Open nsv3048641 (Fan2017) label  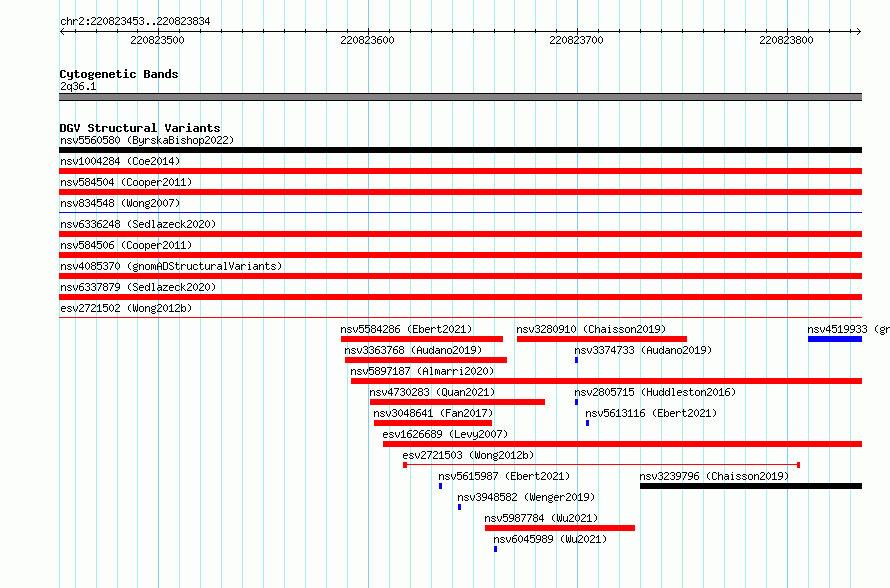coord(433,413)
